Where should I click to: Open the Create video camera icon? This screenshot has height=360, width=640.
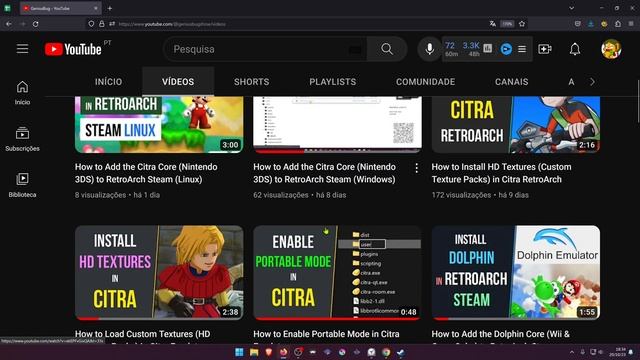[545, 49]
